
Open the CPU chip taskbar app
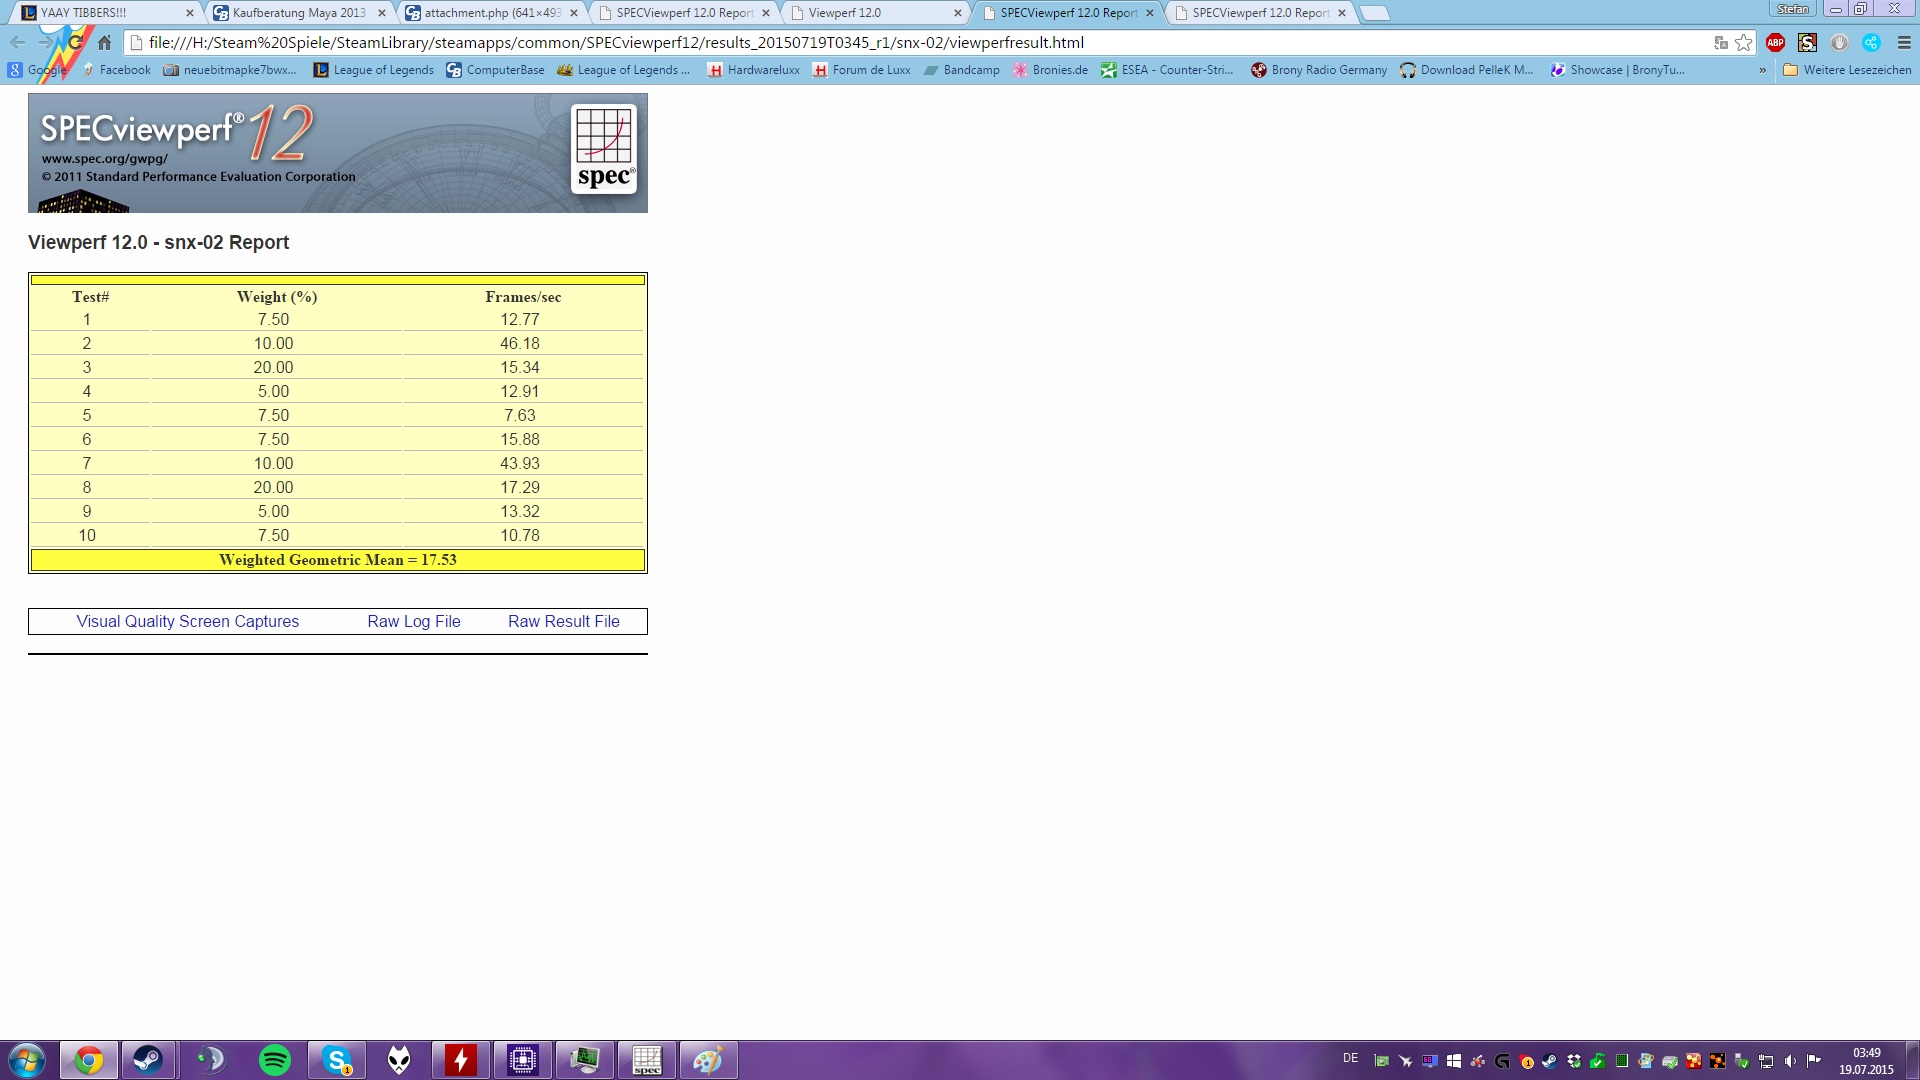[x=523, y=1060]
